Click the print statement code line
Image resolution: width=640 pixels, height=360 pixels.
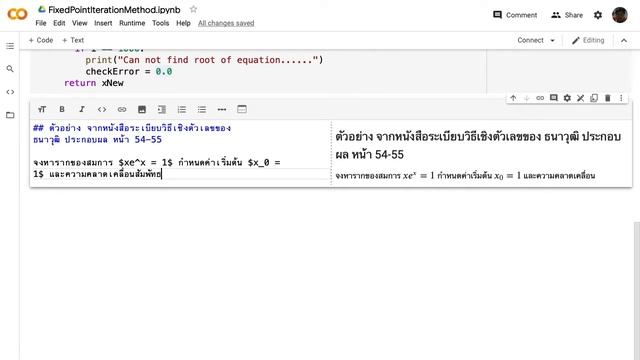204,60
